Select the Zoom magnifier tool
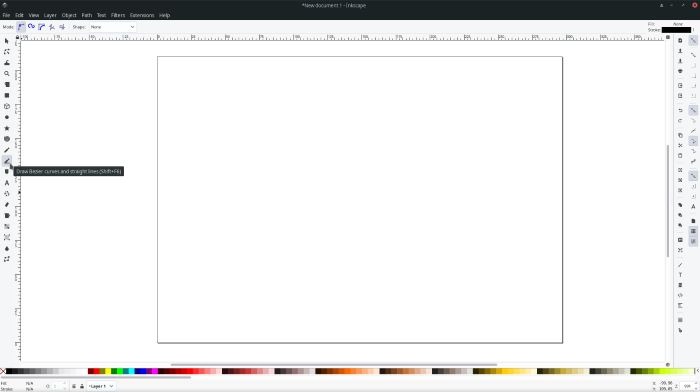Screen dimensions: 700x392 pyautogui.click(x=7, y=74)
